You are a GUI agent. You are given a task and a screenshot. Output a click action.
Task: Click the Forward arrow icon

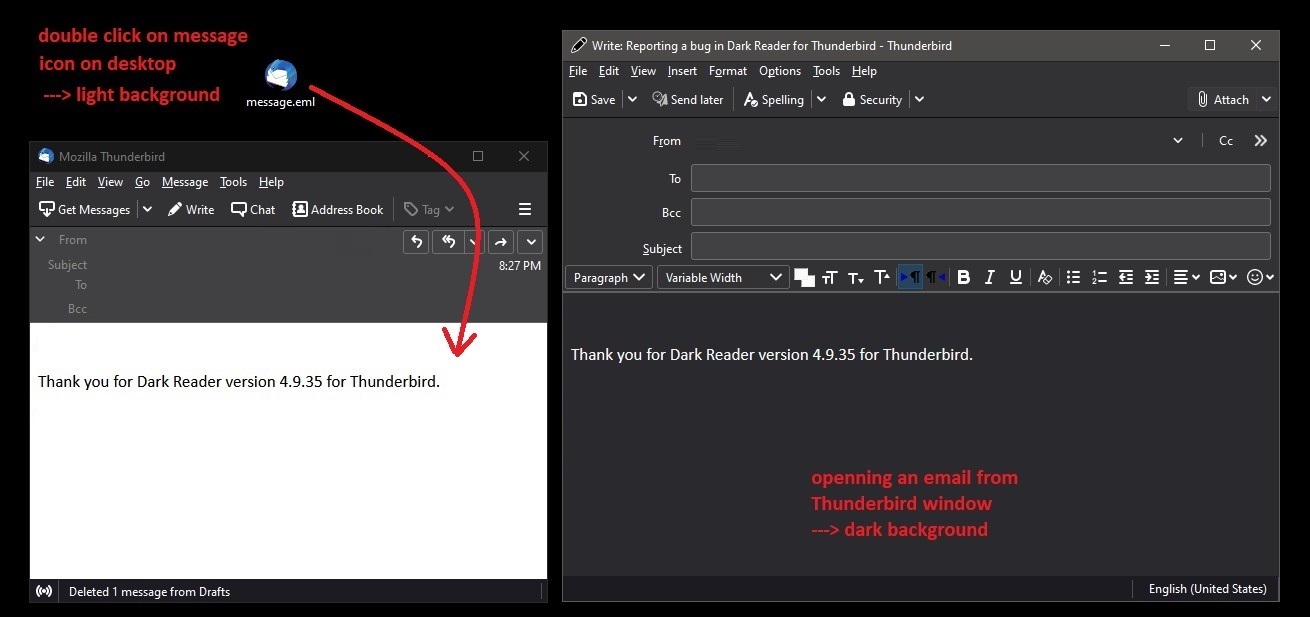[500, 241]
